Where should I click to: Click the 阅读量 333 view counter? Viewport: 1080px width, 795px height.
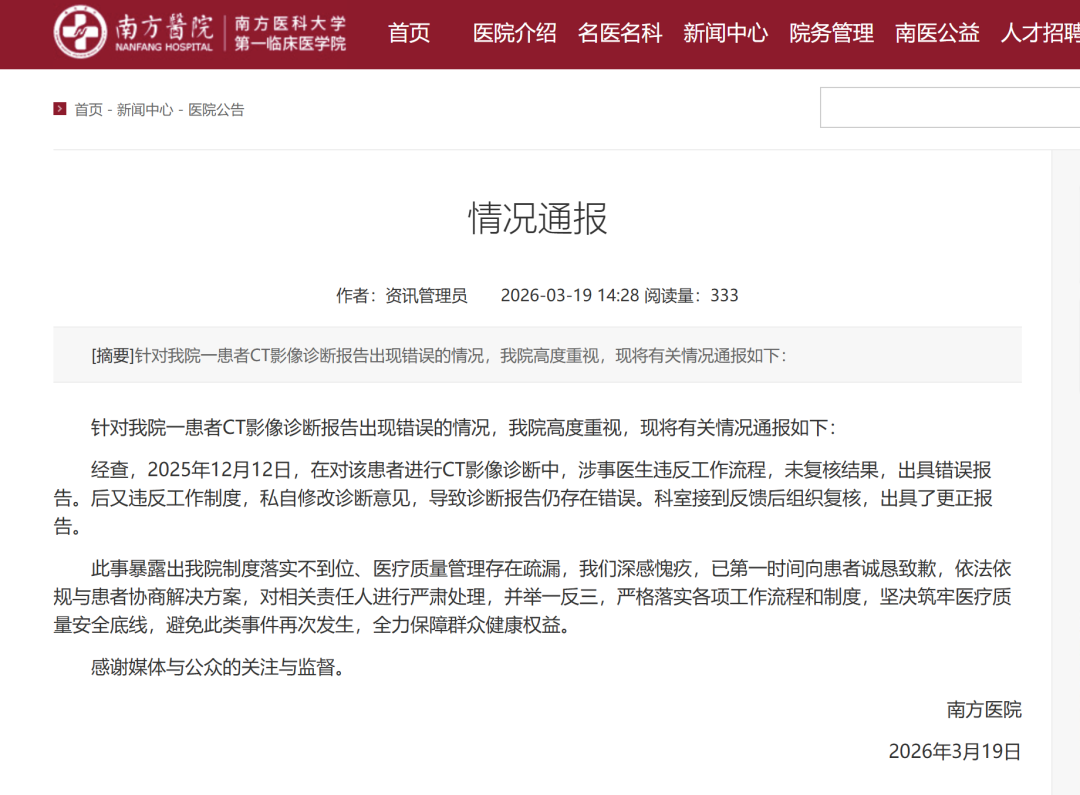click(692, 295)
